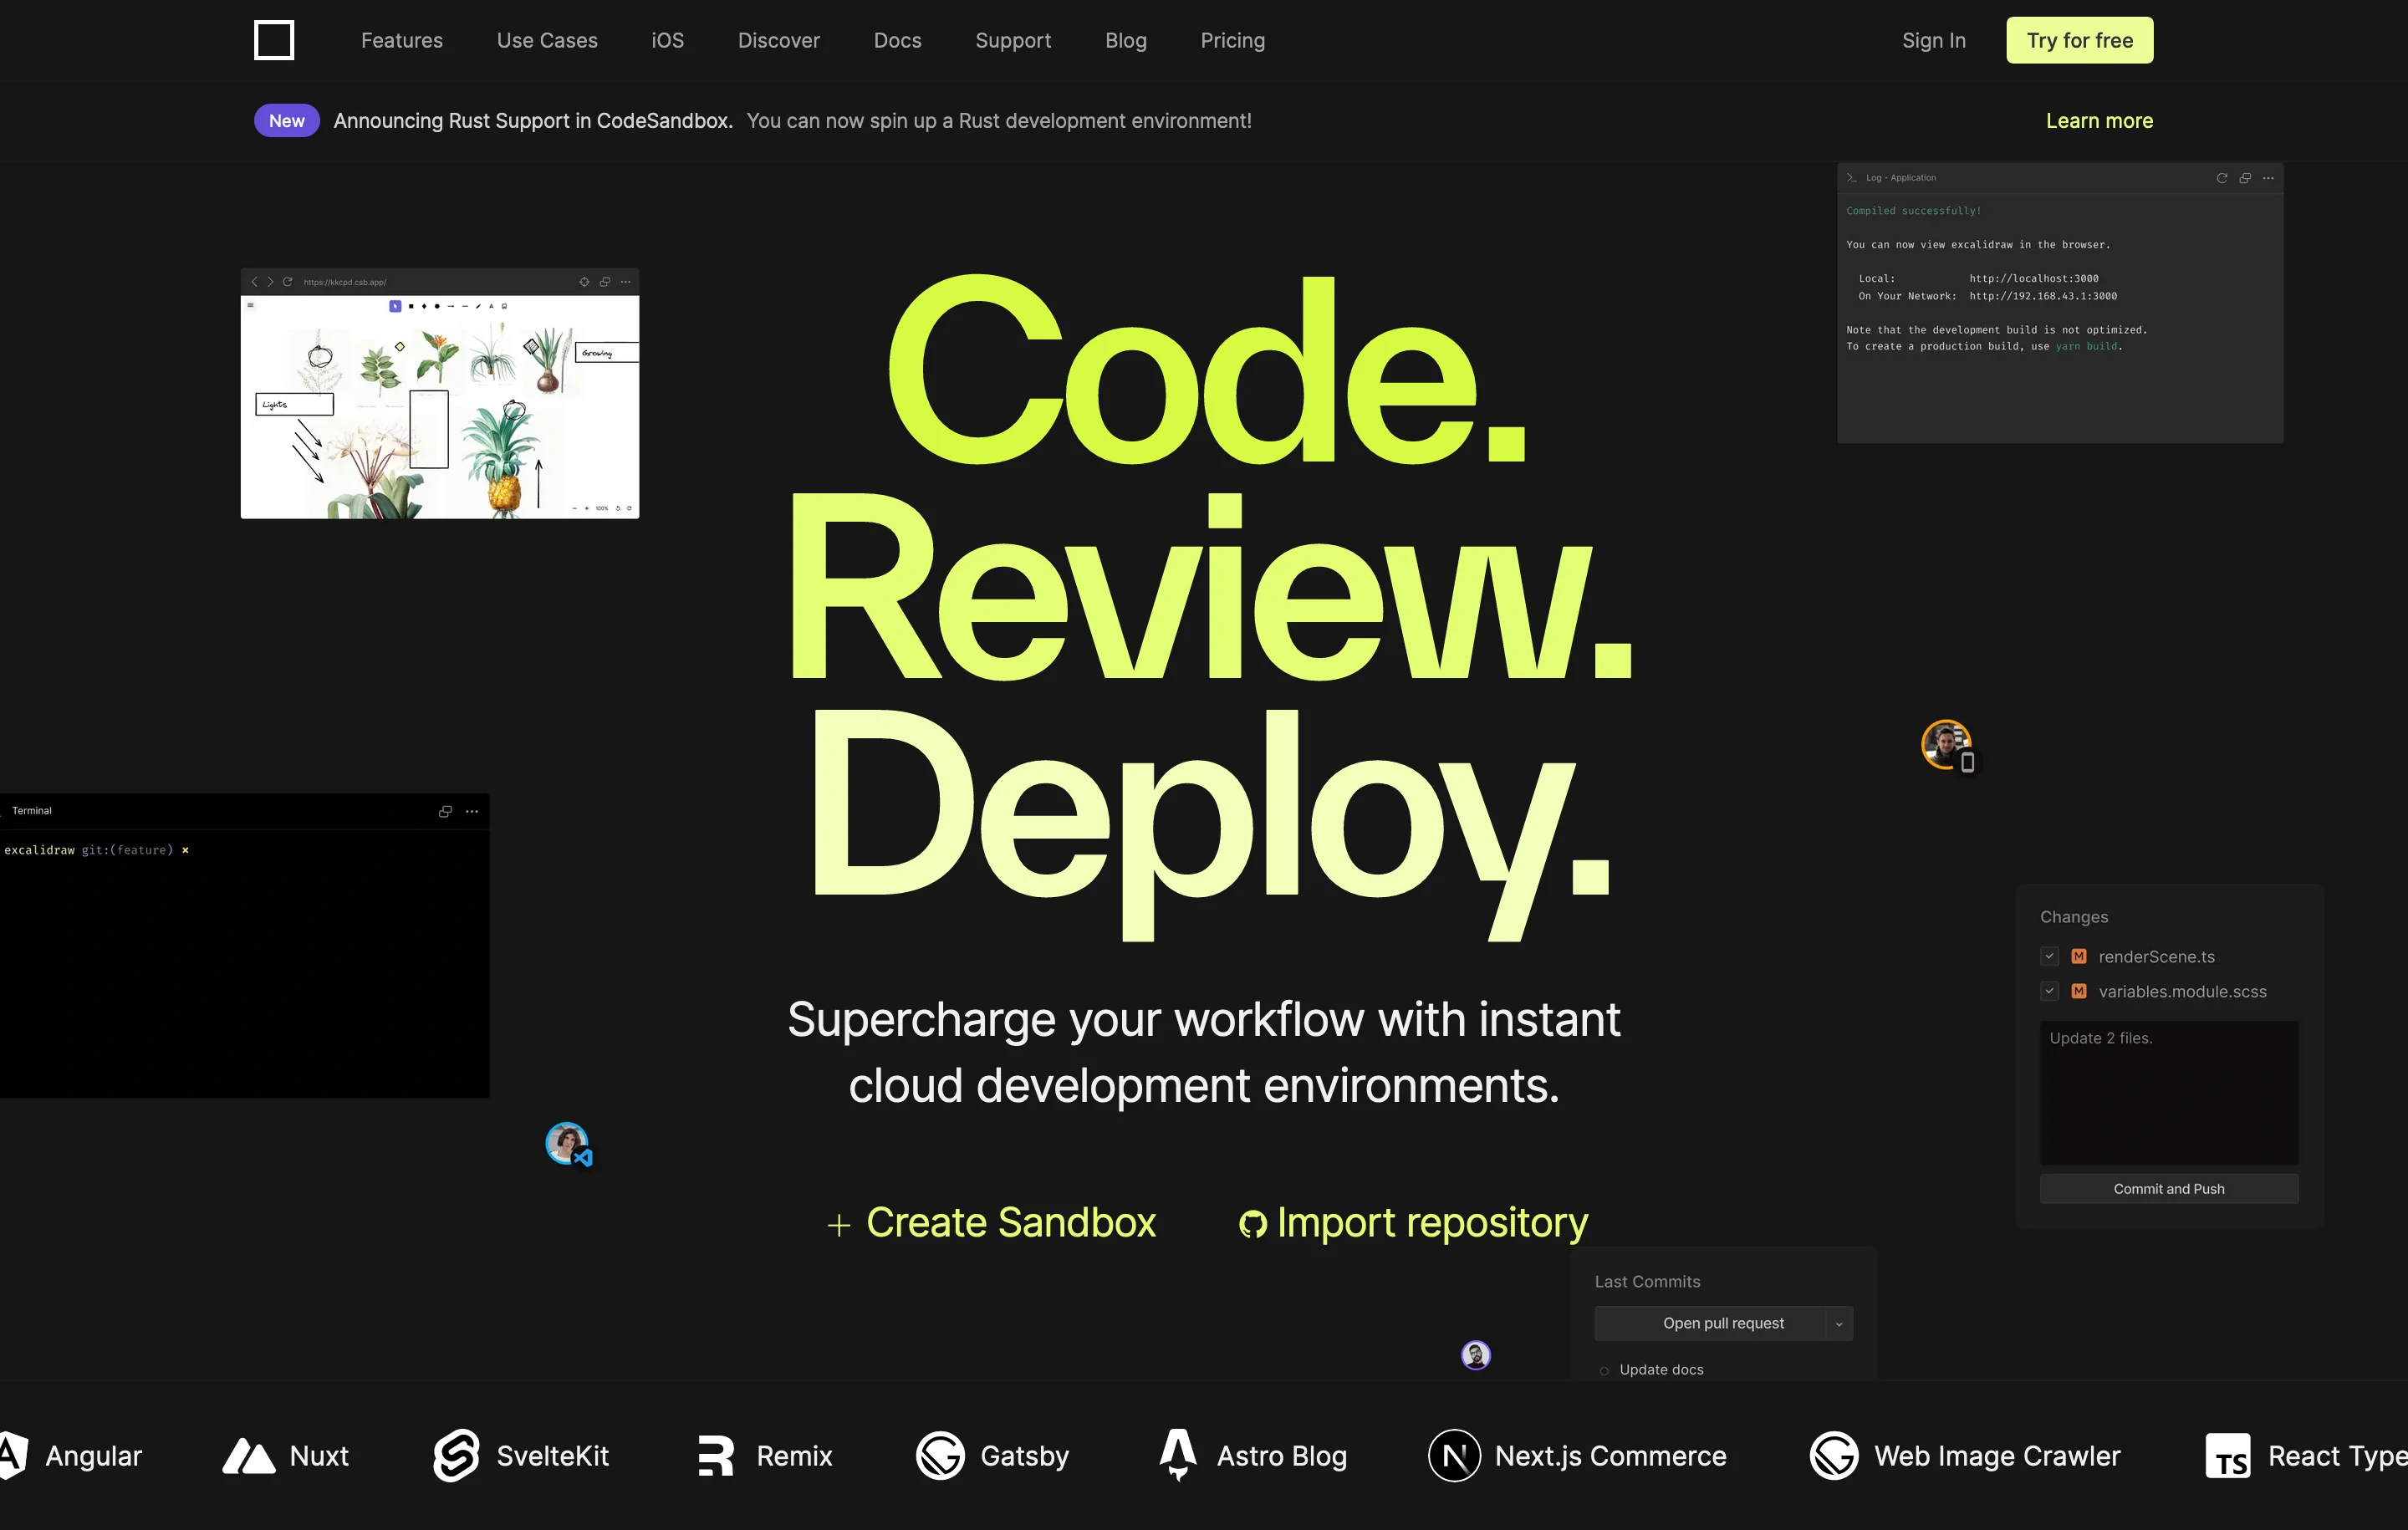Image resolution: width=2408 pixels, height=1530 pixels.
Task: Select the SvelteKit framework icon
Action: (457, 1456)
